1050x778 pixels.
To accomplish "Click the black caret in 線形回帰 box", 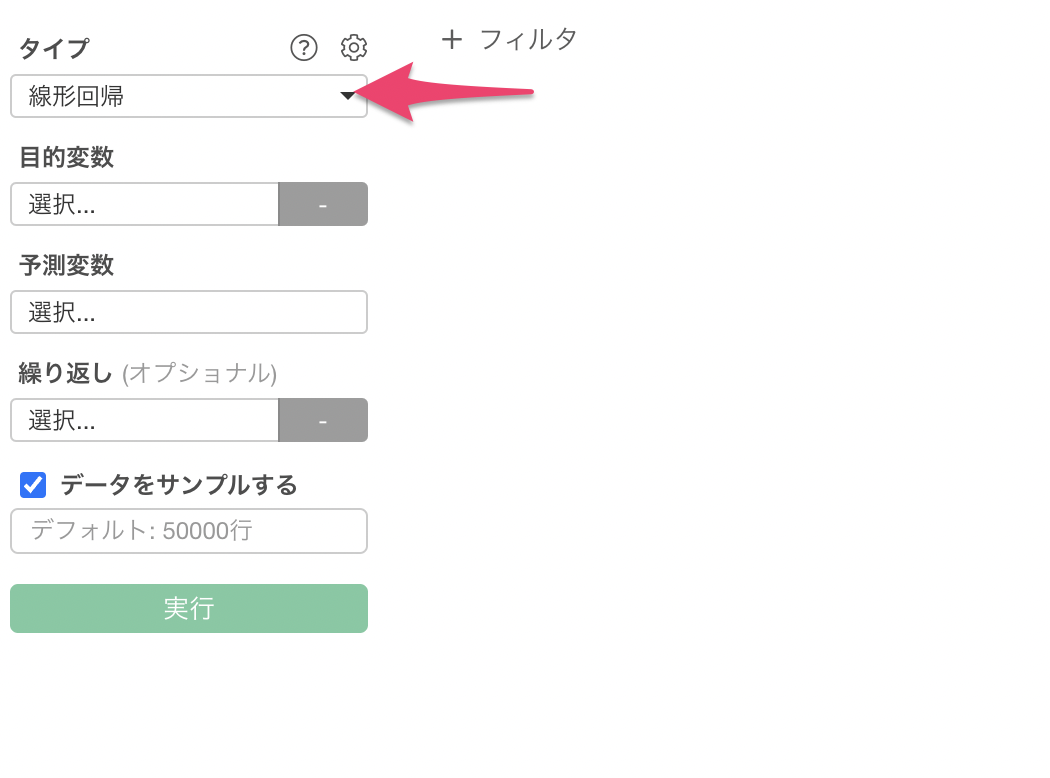I will (x=348, y=96).
